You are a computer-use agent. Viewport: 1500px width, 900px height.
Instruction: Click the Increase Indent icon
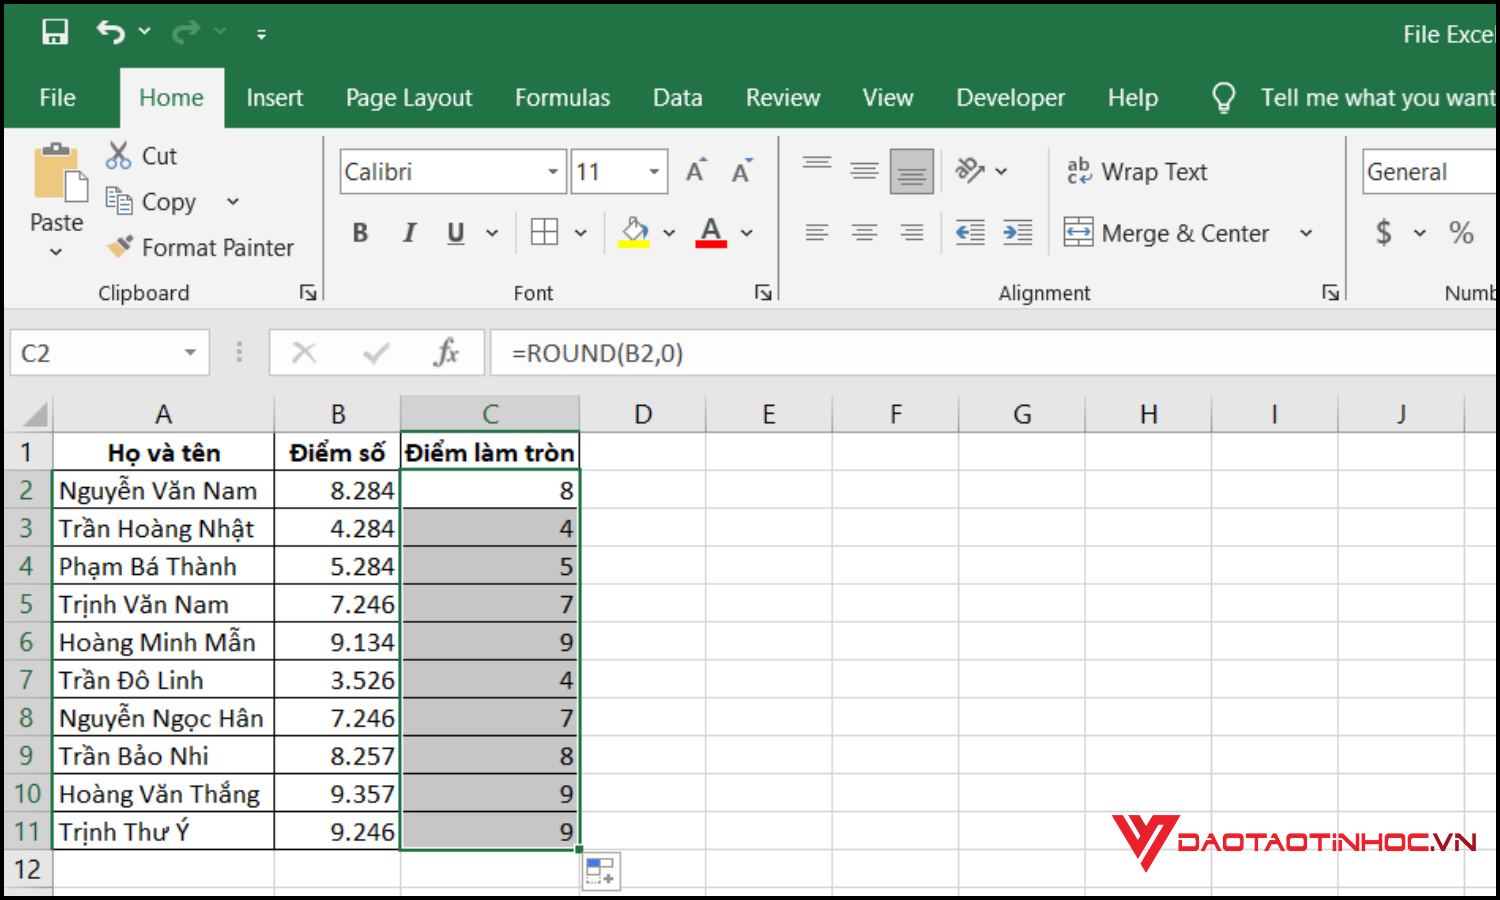coord(1017,233)
